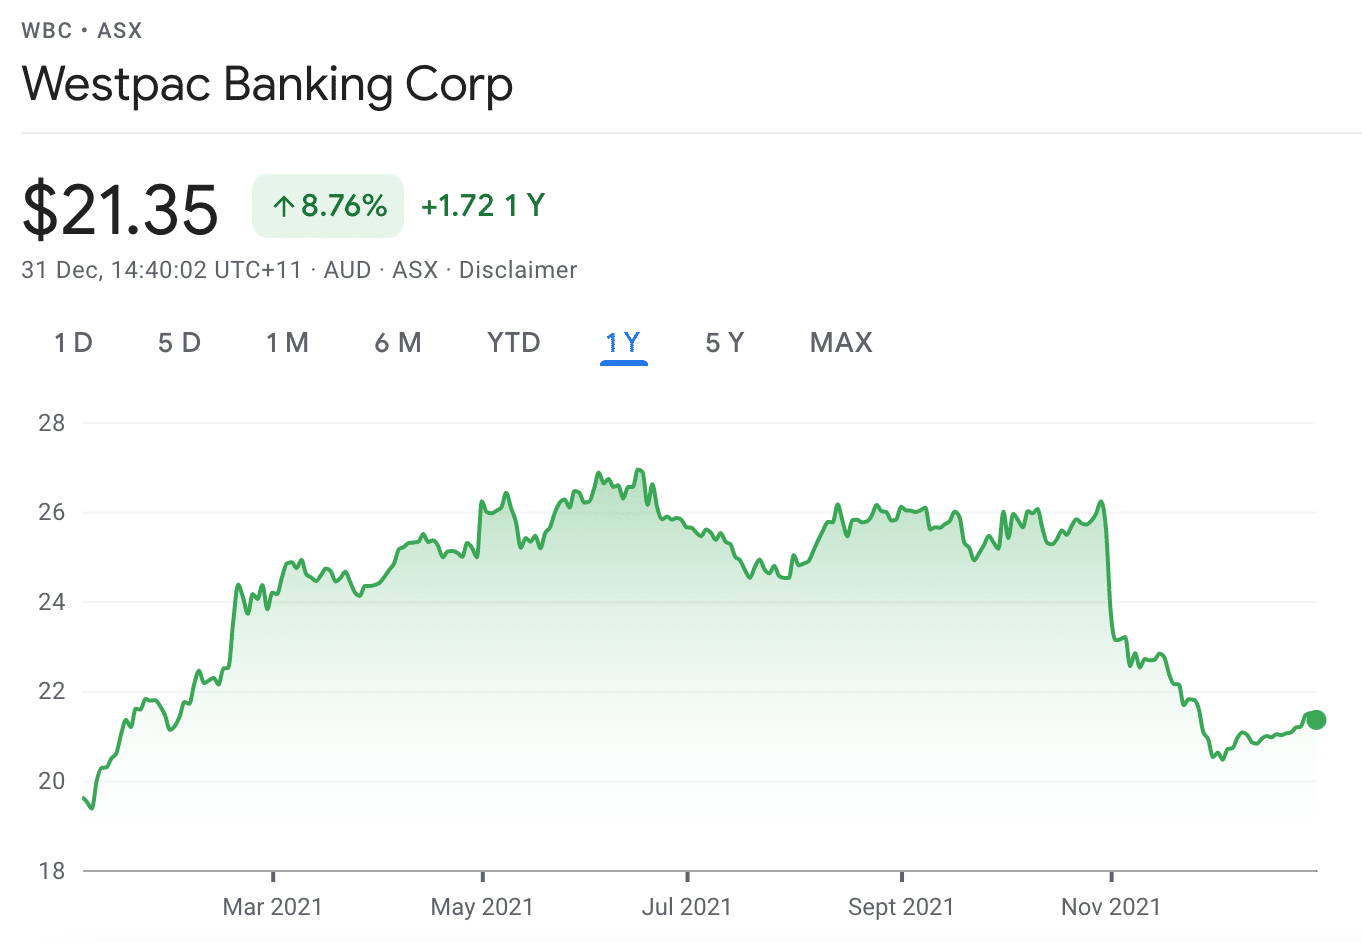Select the active 1 Y tab
Screen dimensions: 1362x942
[x=623, y=343]
